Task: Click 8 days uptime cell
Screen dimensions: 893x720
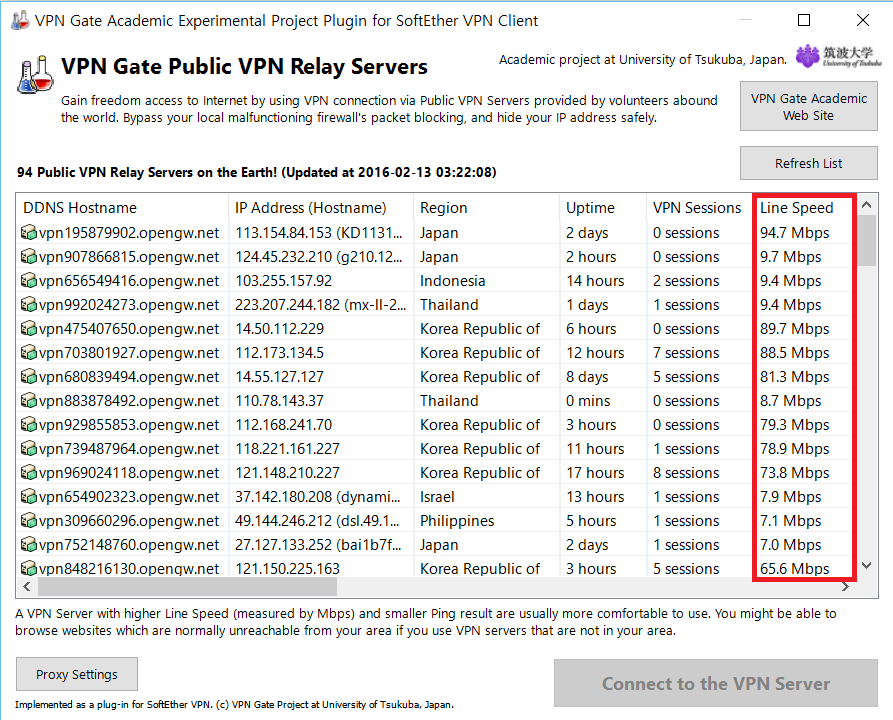Action: point(587,376)
